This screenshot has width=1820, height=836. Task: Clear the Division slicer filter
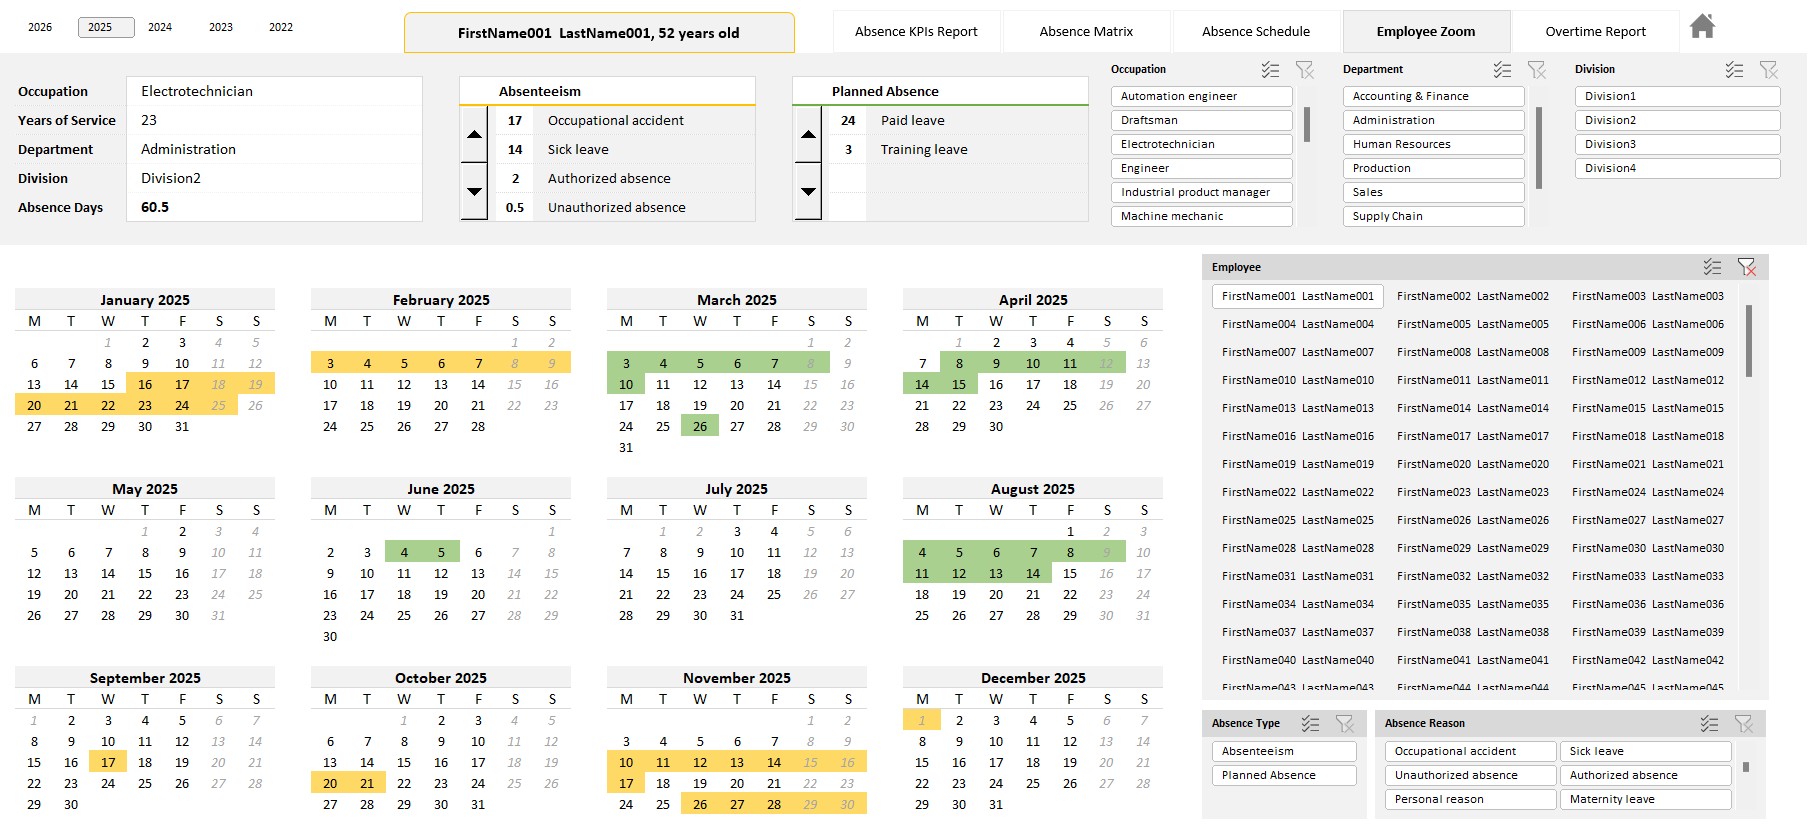click(1768, 70)
